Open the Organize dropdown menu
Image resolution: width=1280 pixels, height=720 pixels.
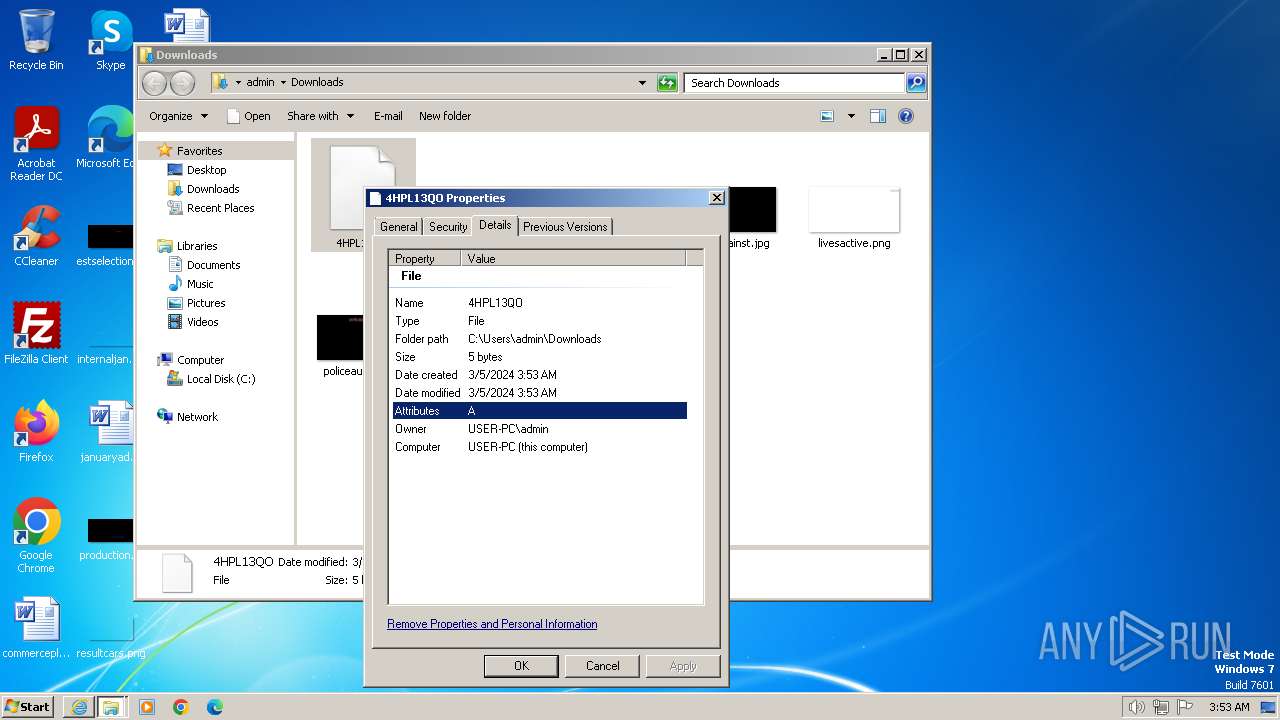click(x=178, y=116)
